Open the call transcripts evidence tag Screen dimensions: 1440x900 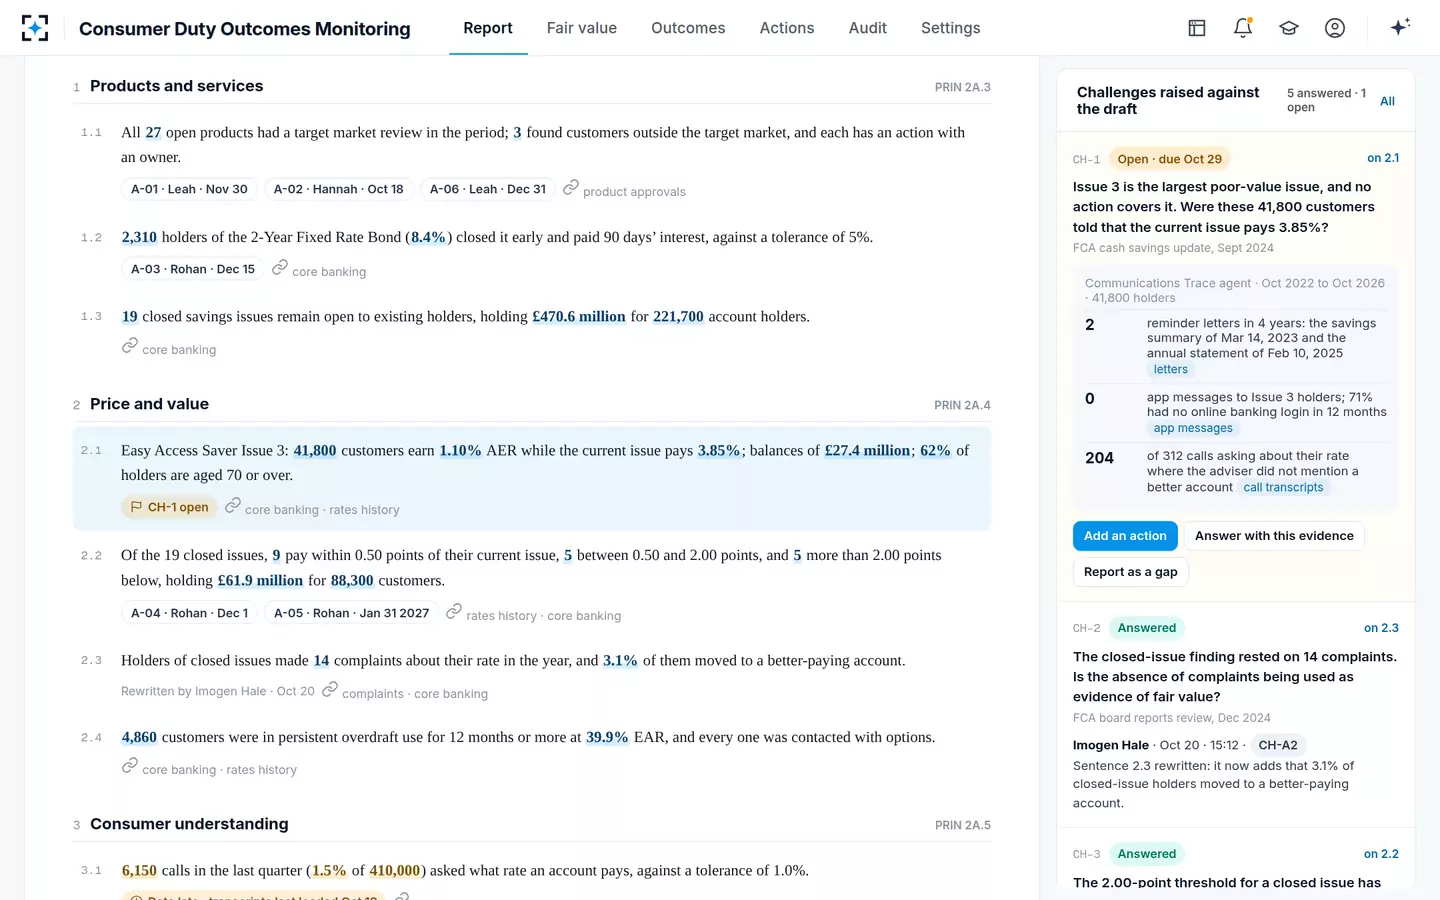[1283, 488]
